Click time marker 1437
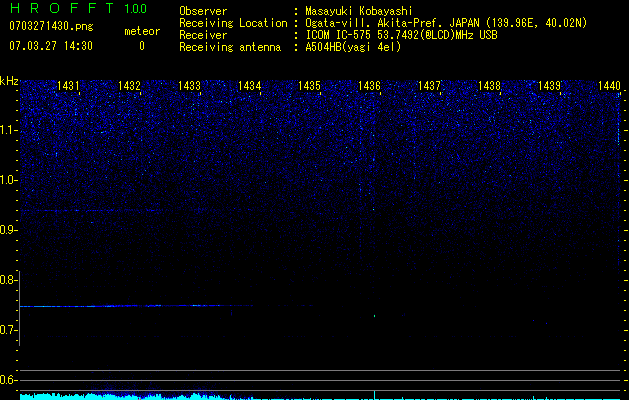 pos(429,85)
